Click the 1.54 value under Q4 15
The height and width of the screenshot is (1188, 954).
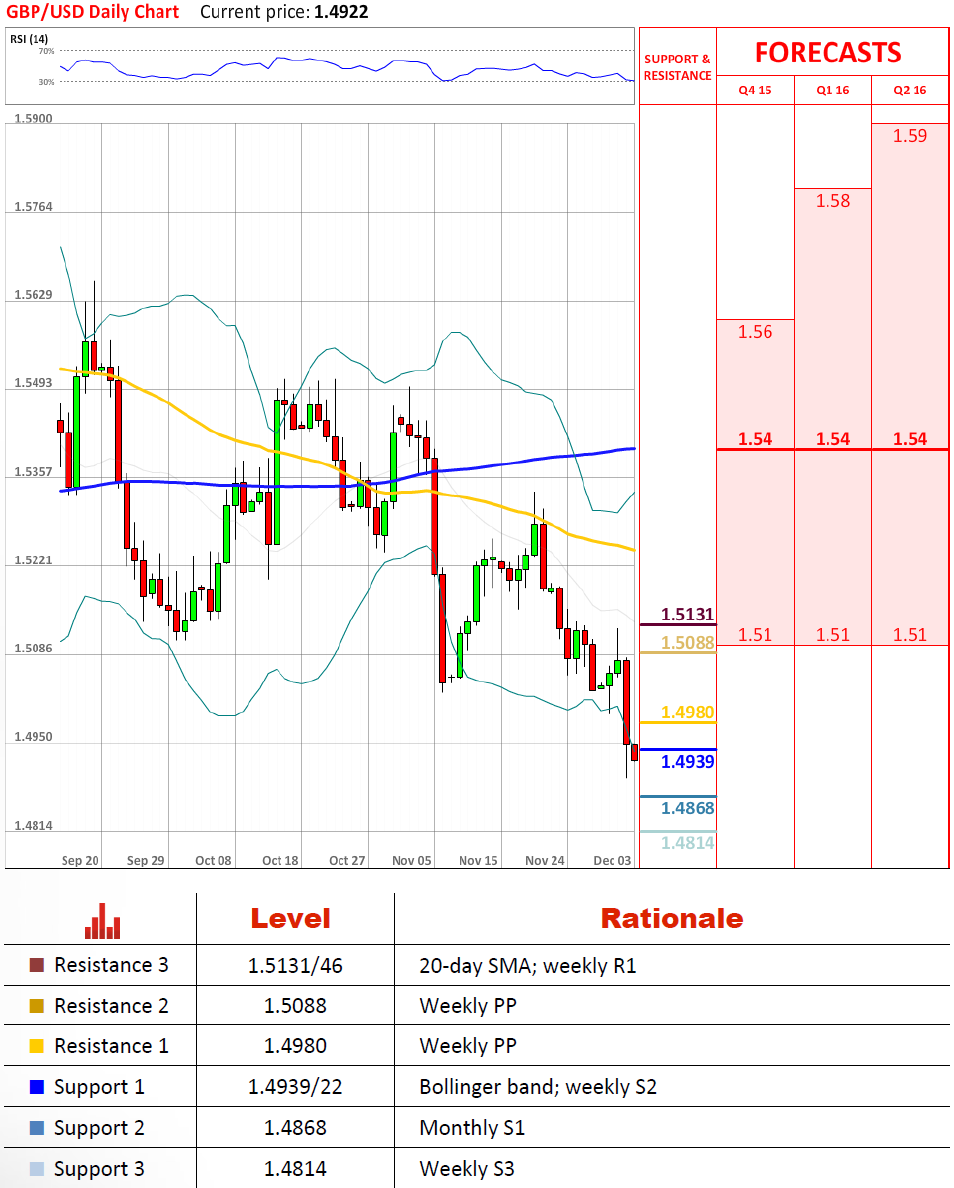point(755,439)
